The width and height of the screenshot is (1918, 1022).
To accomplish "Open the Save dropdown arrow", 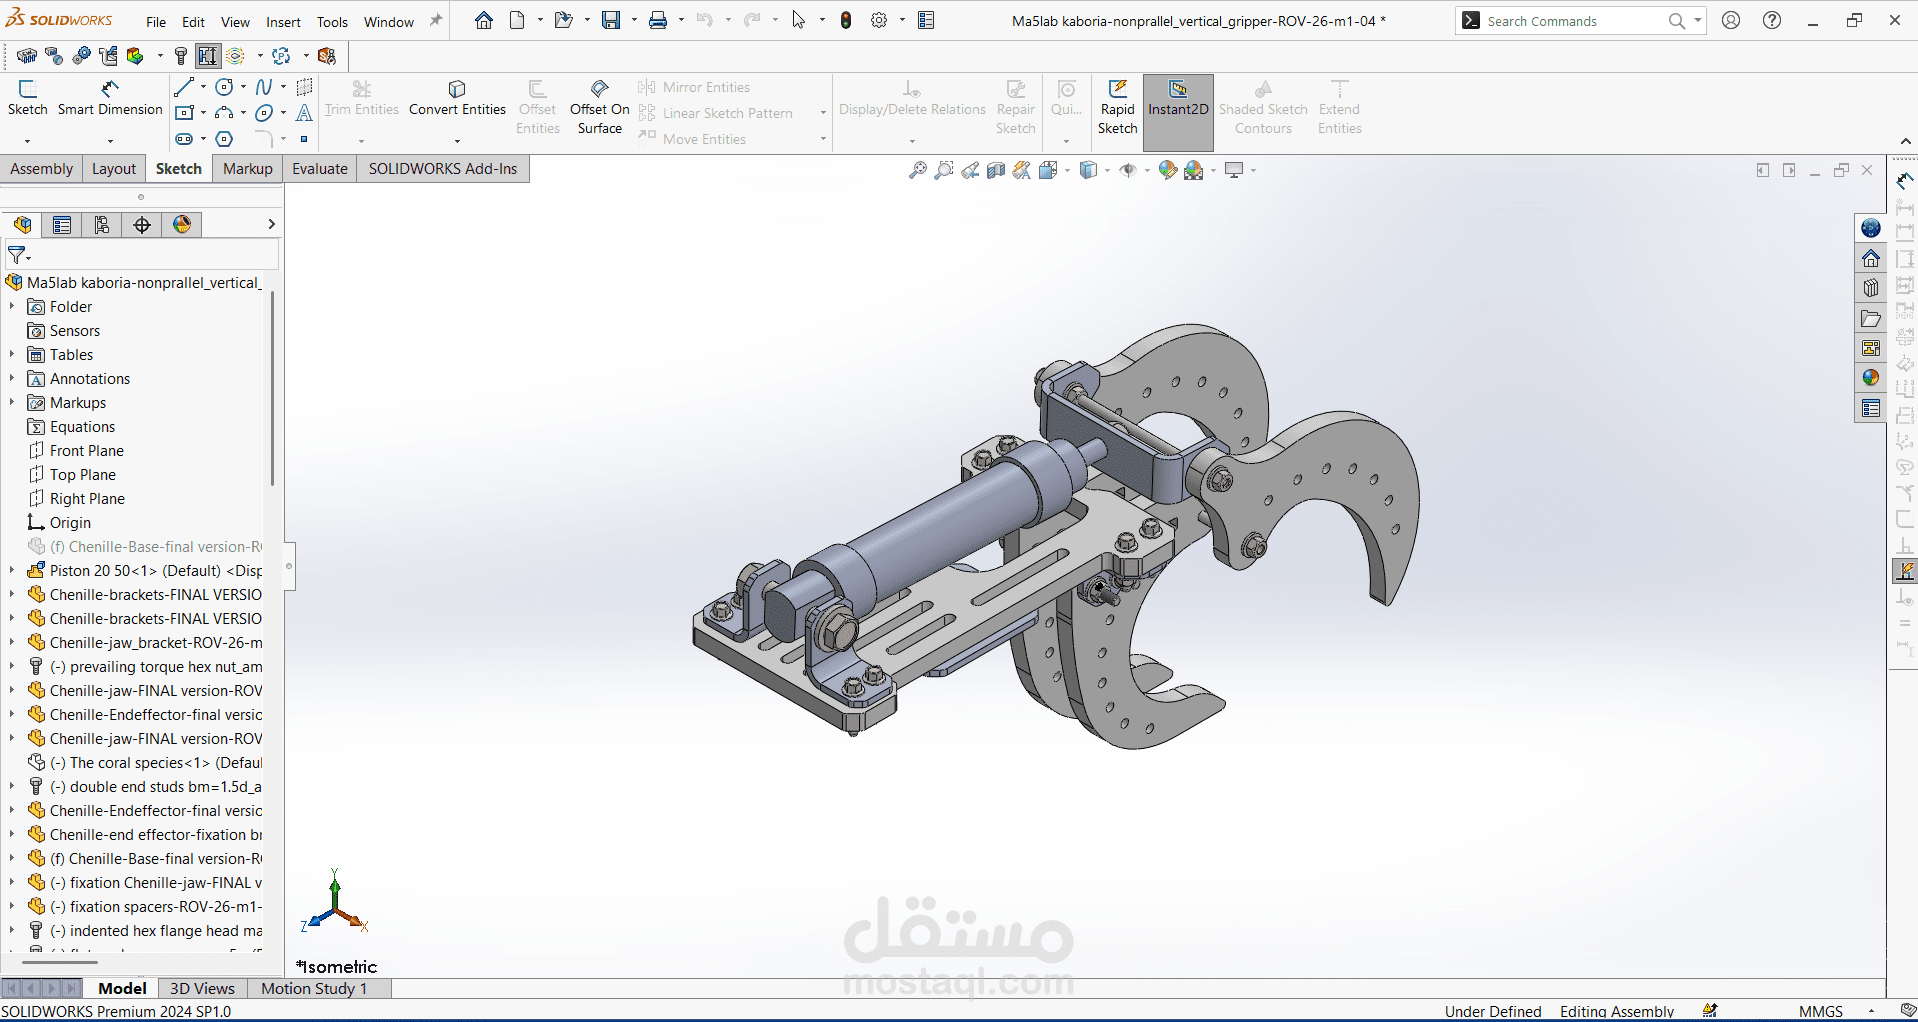I will (x=634, y=20).
